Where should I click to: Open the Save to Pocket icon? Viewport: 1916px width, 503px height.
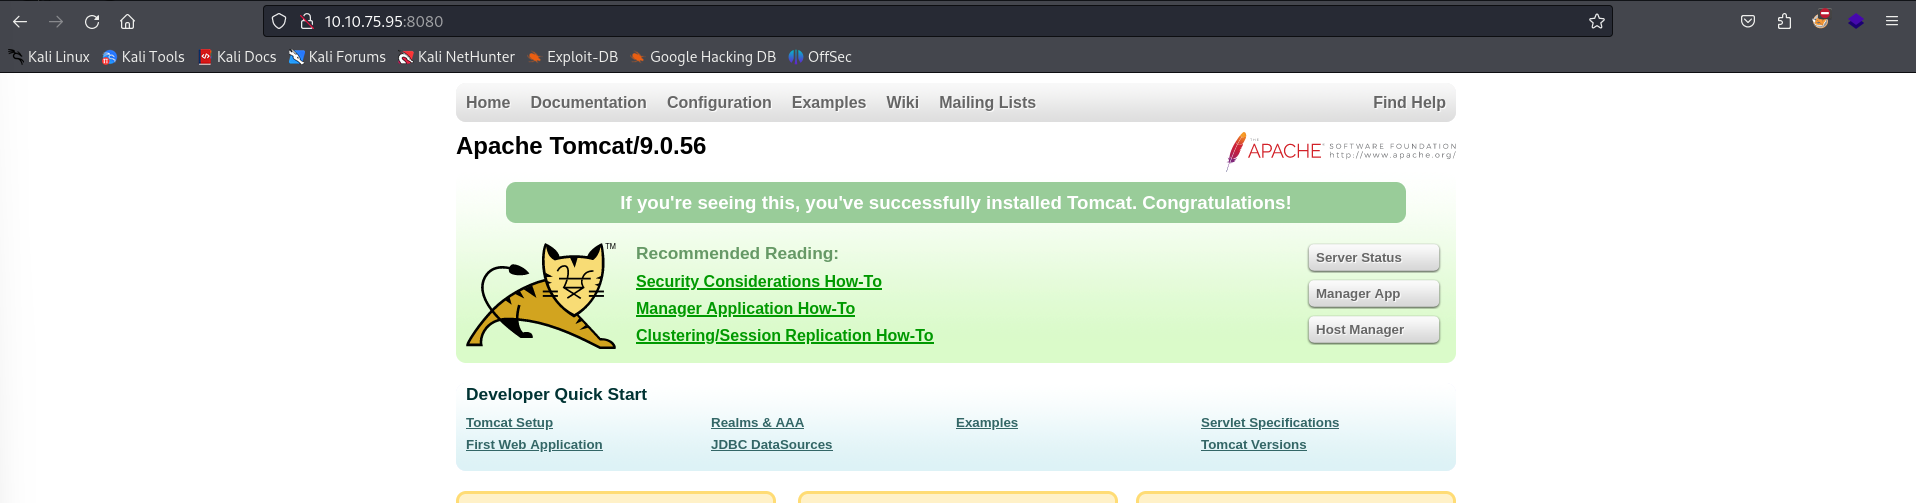[1748, 21]
